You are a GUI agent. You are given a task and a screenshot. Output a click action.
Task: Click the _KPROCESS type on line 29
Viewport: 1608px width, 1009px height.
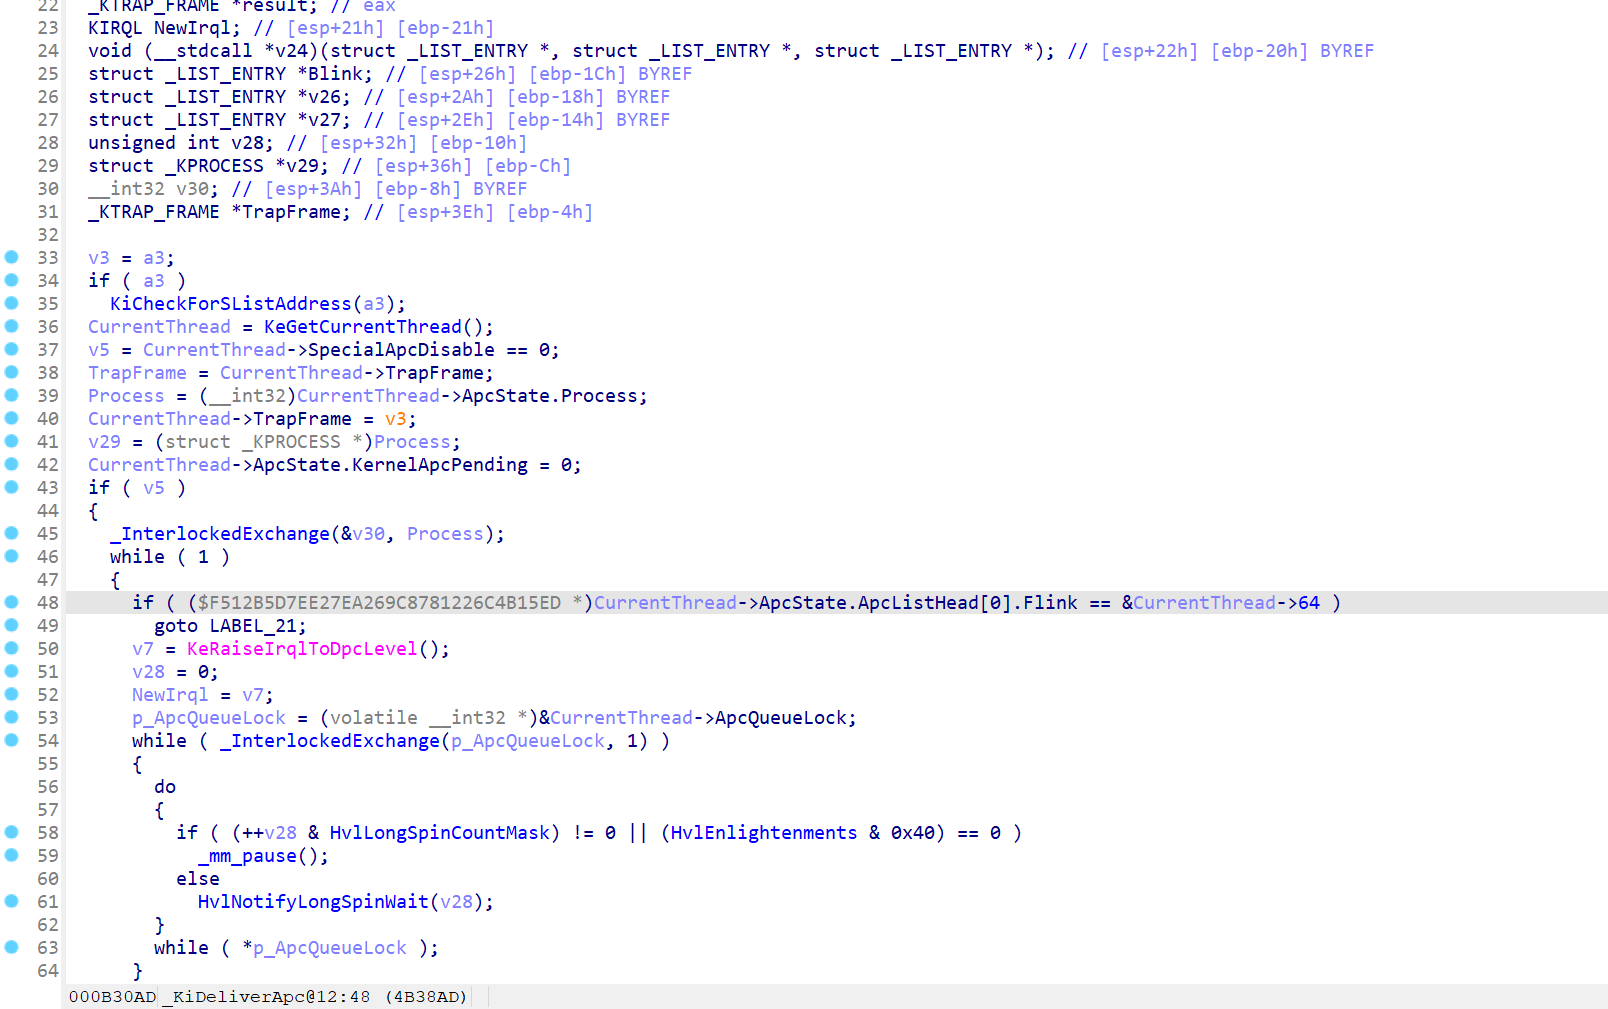[214, 166]
